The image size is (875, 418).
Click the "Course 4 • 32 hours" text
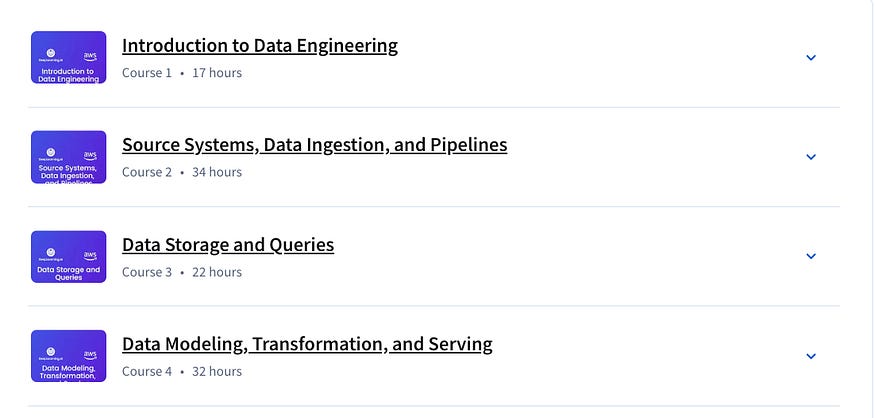pos(182,372)
